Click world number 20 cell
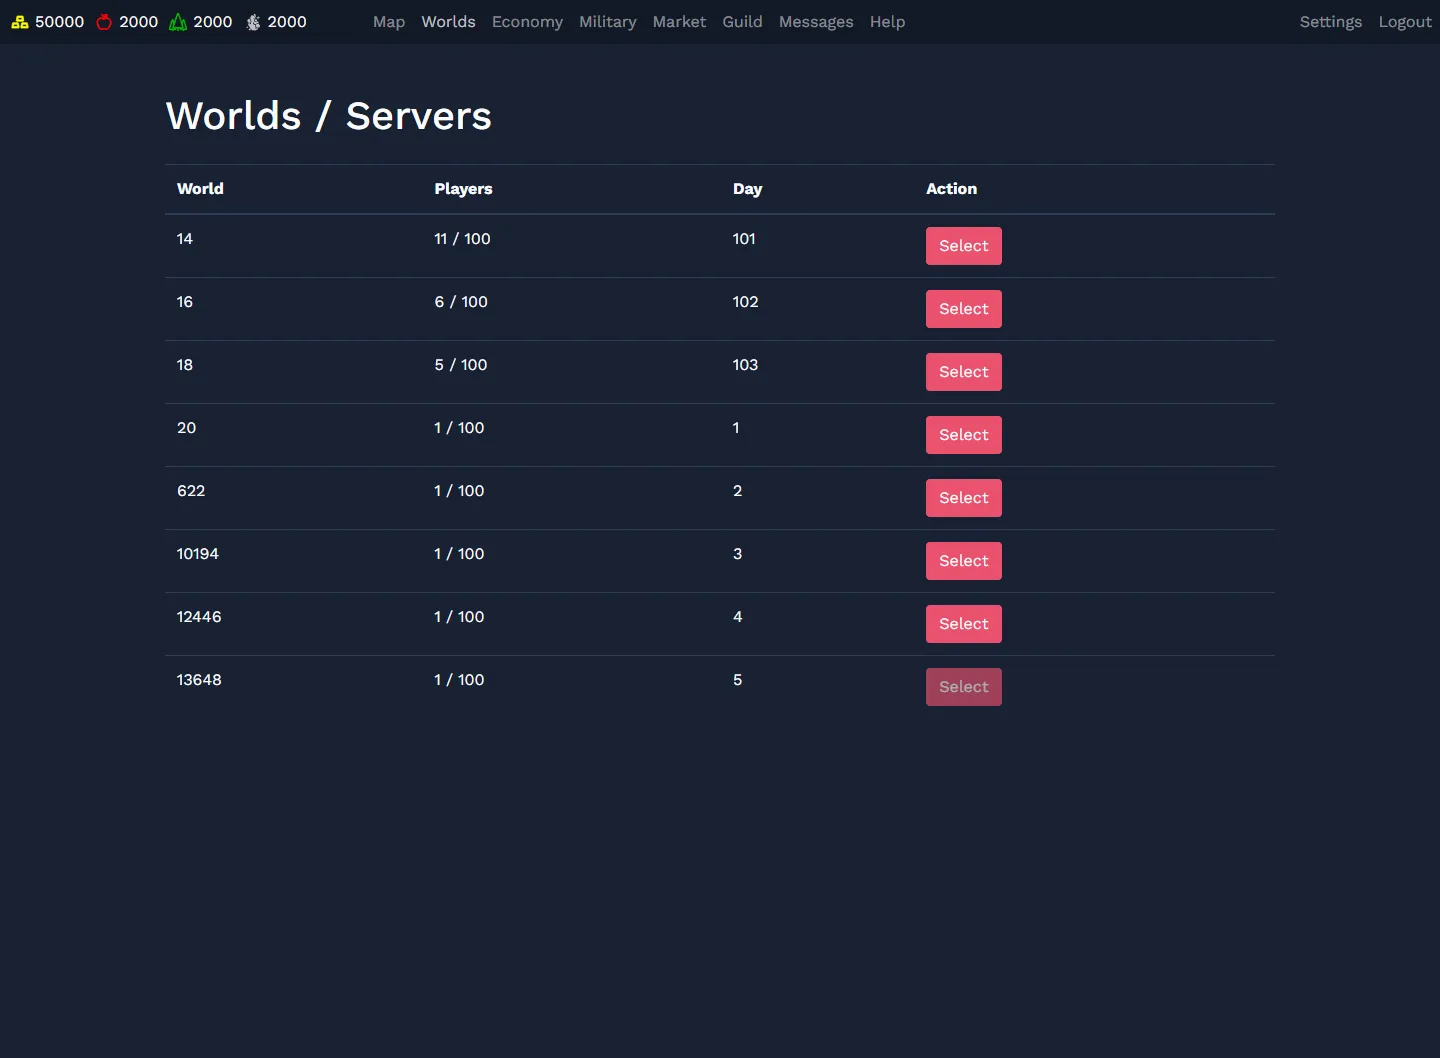Viewport: 1440px width, 1058px height. (187, 428)
